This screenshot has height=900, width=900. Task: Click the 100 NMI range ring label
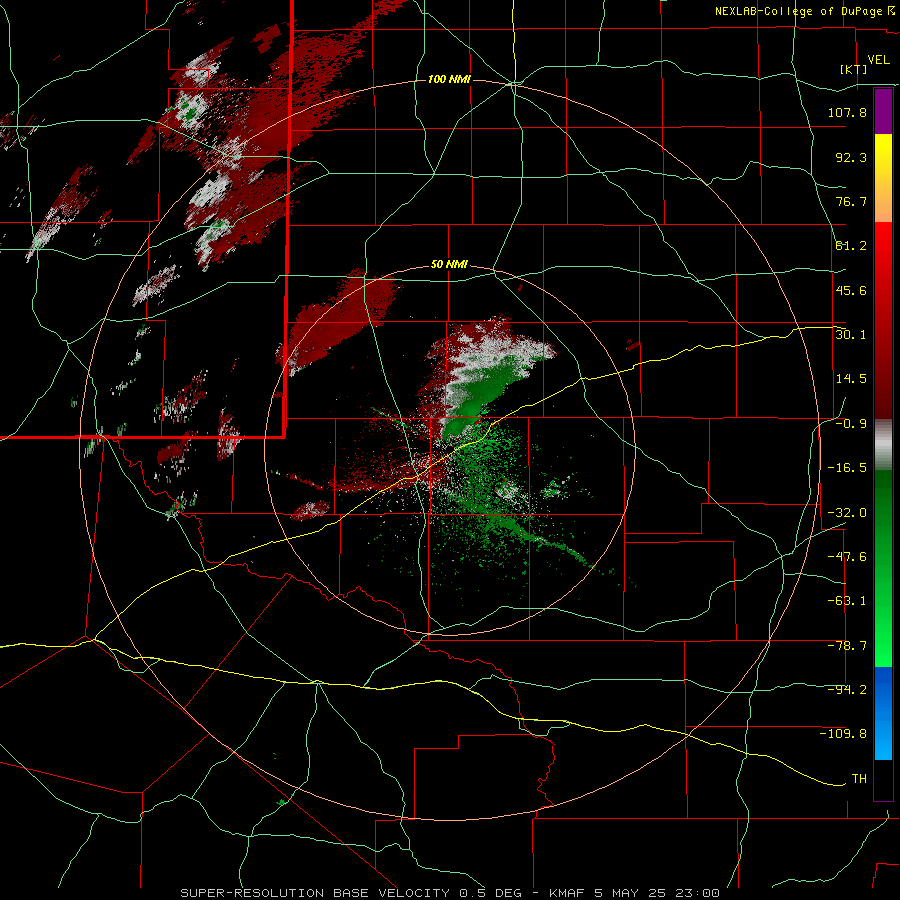pyautogui.click(x=449, y=79)
